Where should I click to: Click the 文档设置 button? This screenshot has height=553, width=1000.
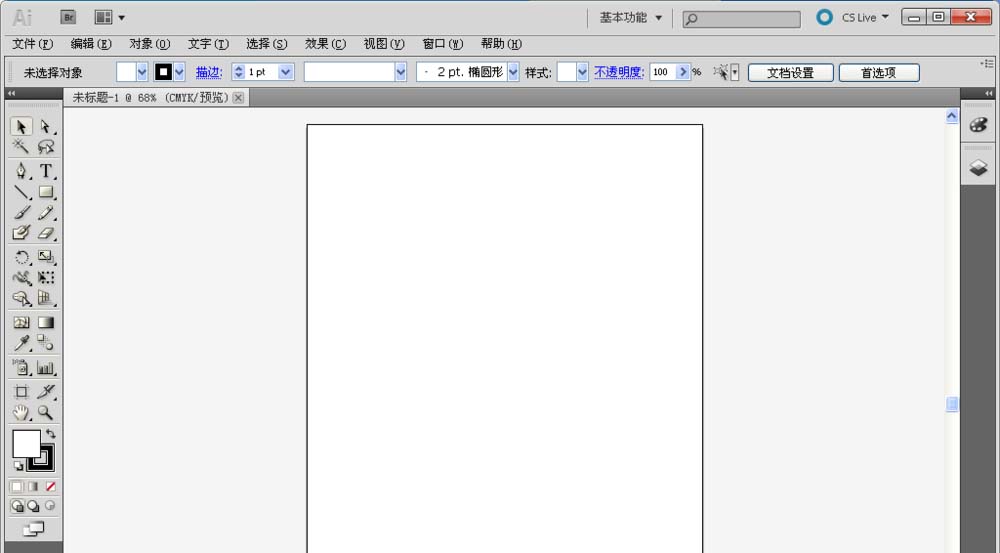(x=791, y=73)
